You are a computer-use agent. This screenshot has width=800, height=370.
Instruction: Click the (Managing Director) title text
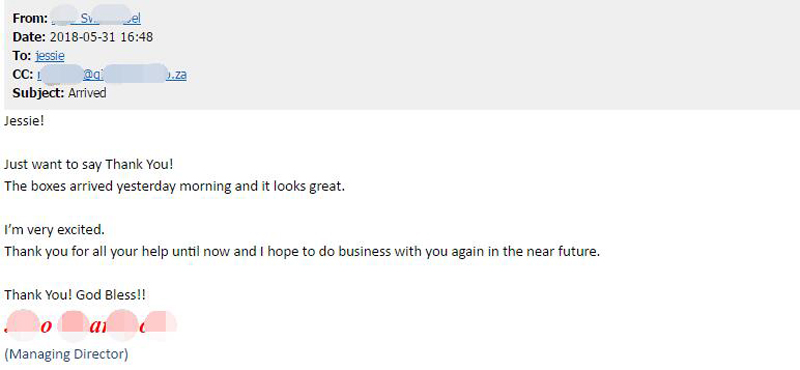coord(66,354)
